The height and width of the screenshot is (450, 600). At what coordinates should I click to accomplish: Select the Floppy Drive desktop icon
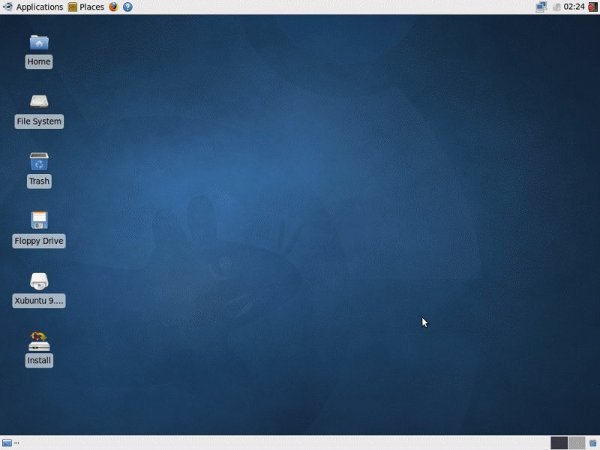click(x=39, y=221)
